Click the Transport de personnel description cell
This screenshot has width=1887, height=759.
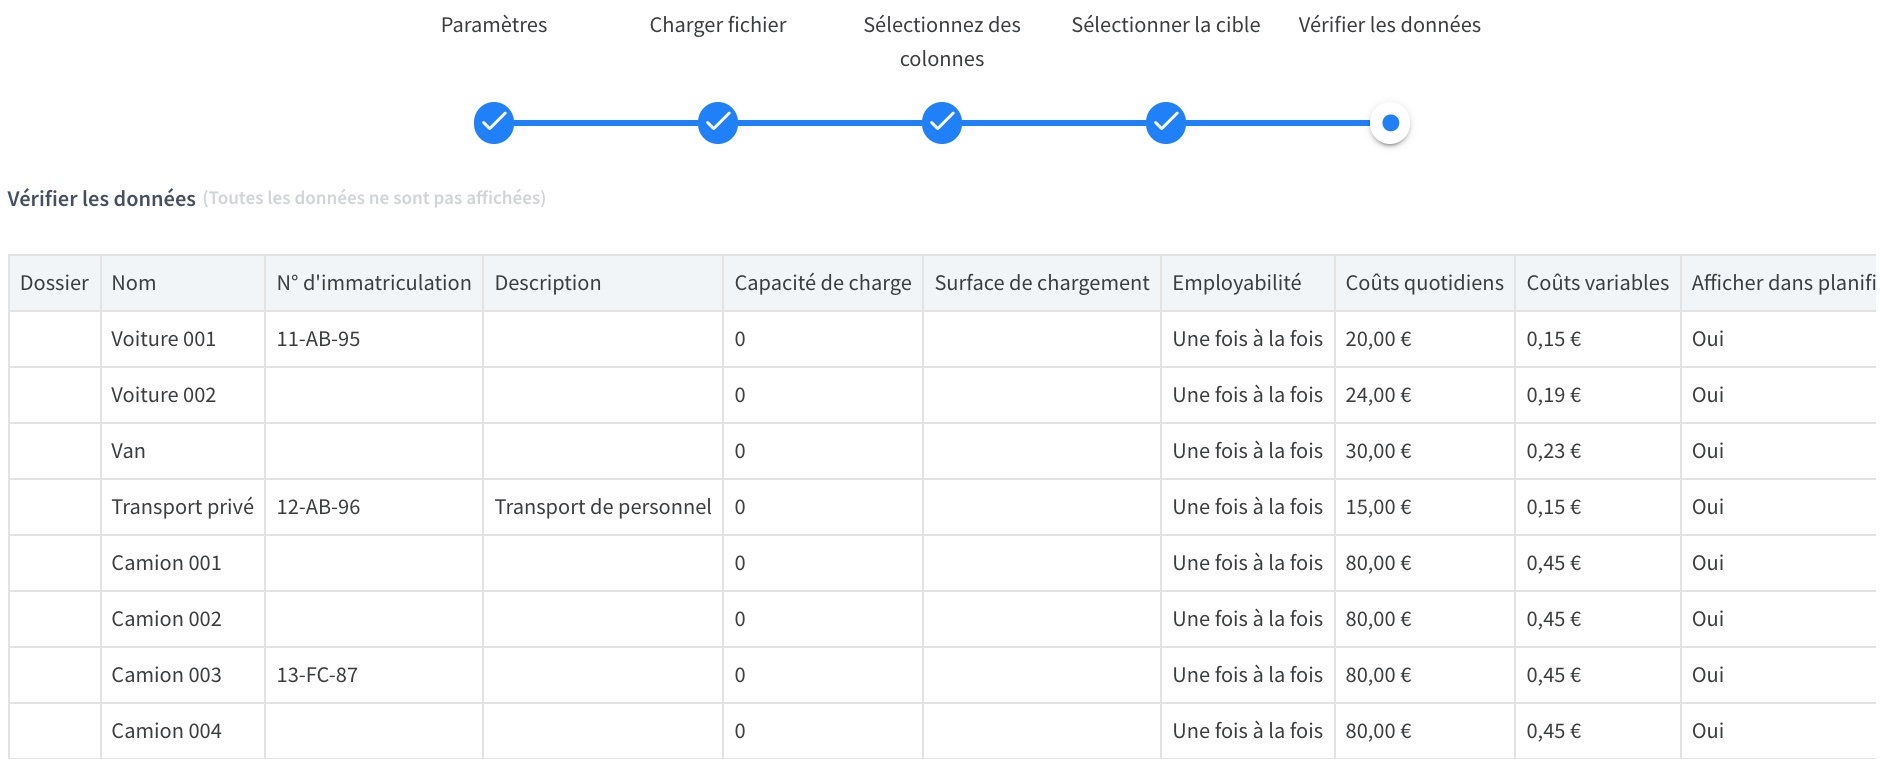(603, 507)
